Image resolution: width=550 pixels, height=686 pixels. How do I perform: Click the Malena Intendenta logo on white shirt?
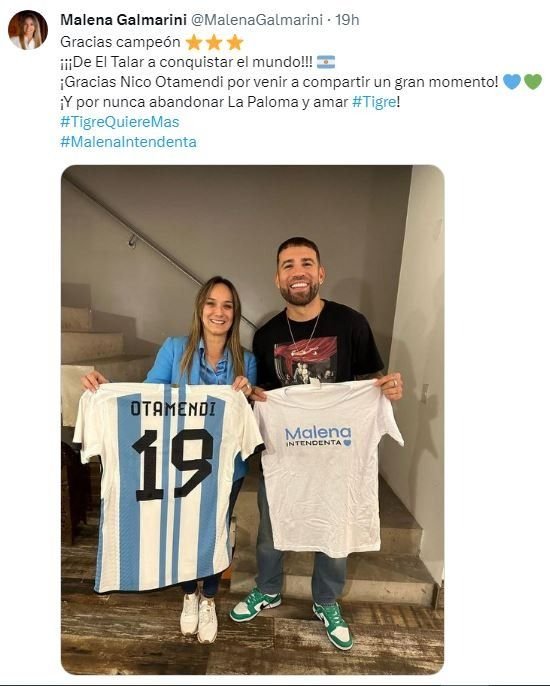318,437
